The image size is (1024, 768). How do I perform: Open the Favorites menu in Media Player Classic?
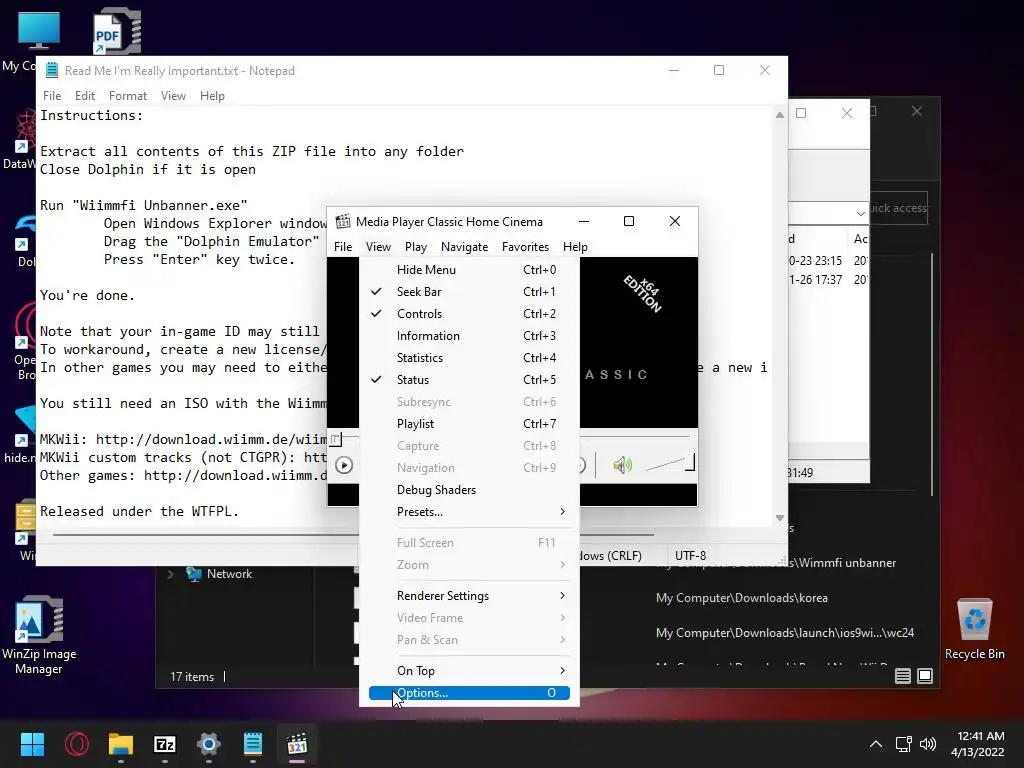(525, 247)
